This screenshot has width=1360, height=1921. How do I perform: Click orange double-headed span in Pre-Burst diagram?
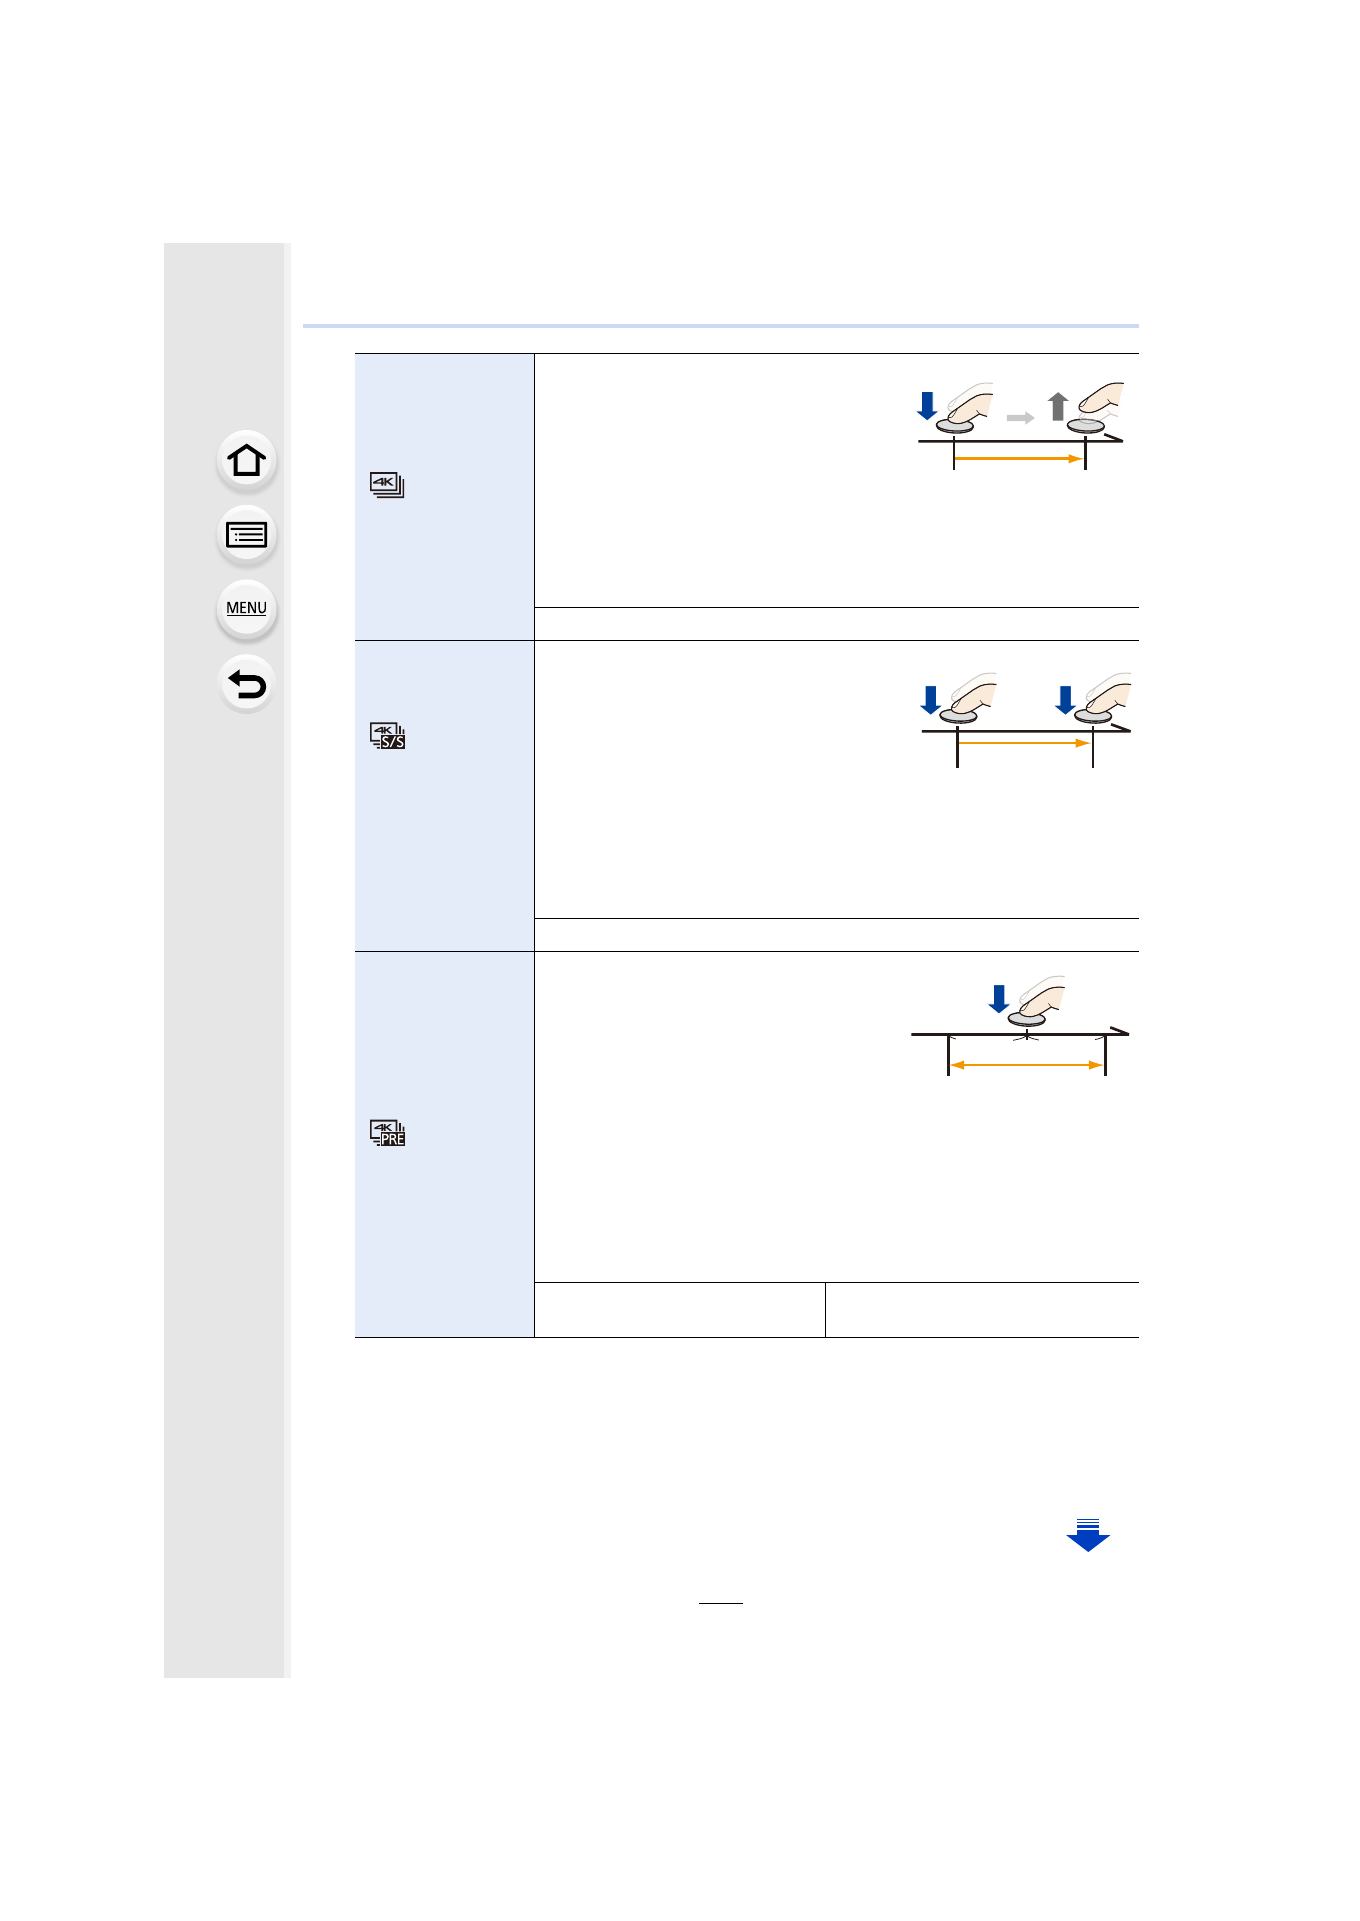coord(1026,1065)
